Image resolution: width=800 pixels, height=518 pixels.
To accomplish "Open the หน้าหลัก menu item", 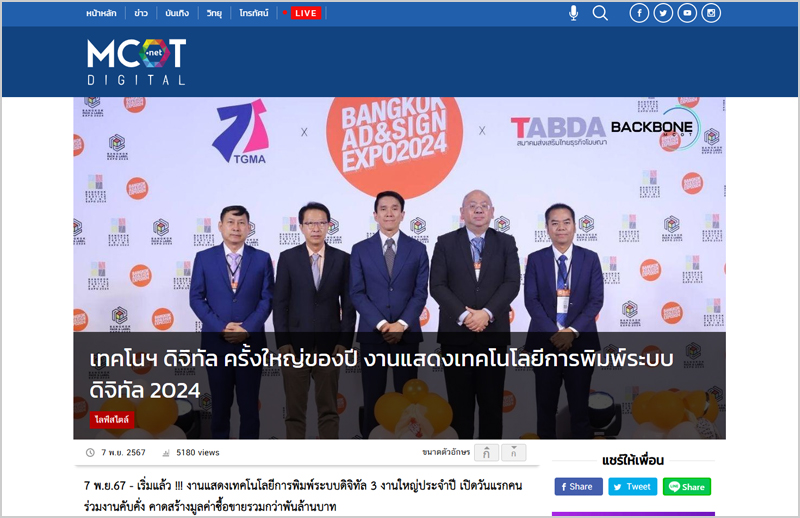I will [101, 13].
